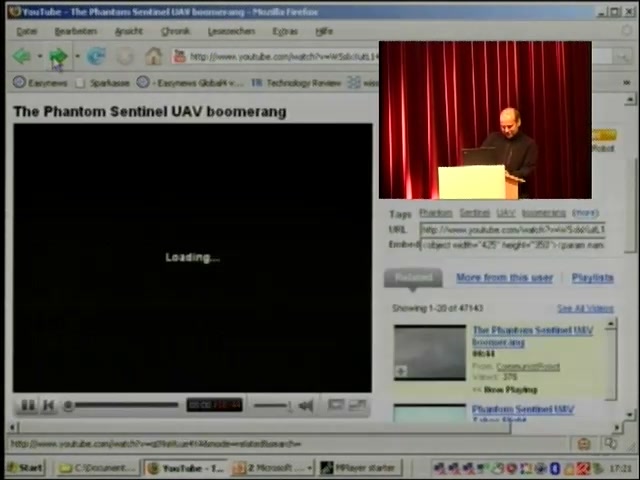
Task: Click the Now Playing video thumbnail
Action: pyautogui.click(x=430, y=353)
